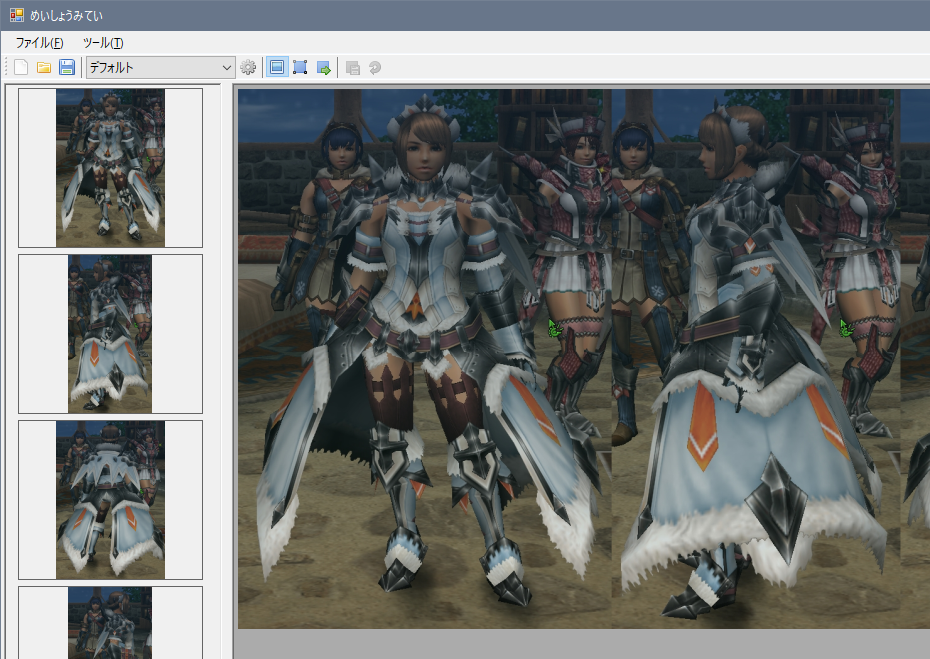930x659 pixels.
Task: Click the blue floppy save icon
Action: point(67,68)
